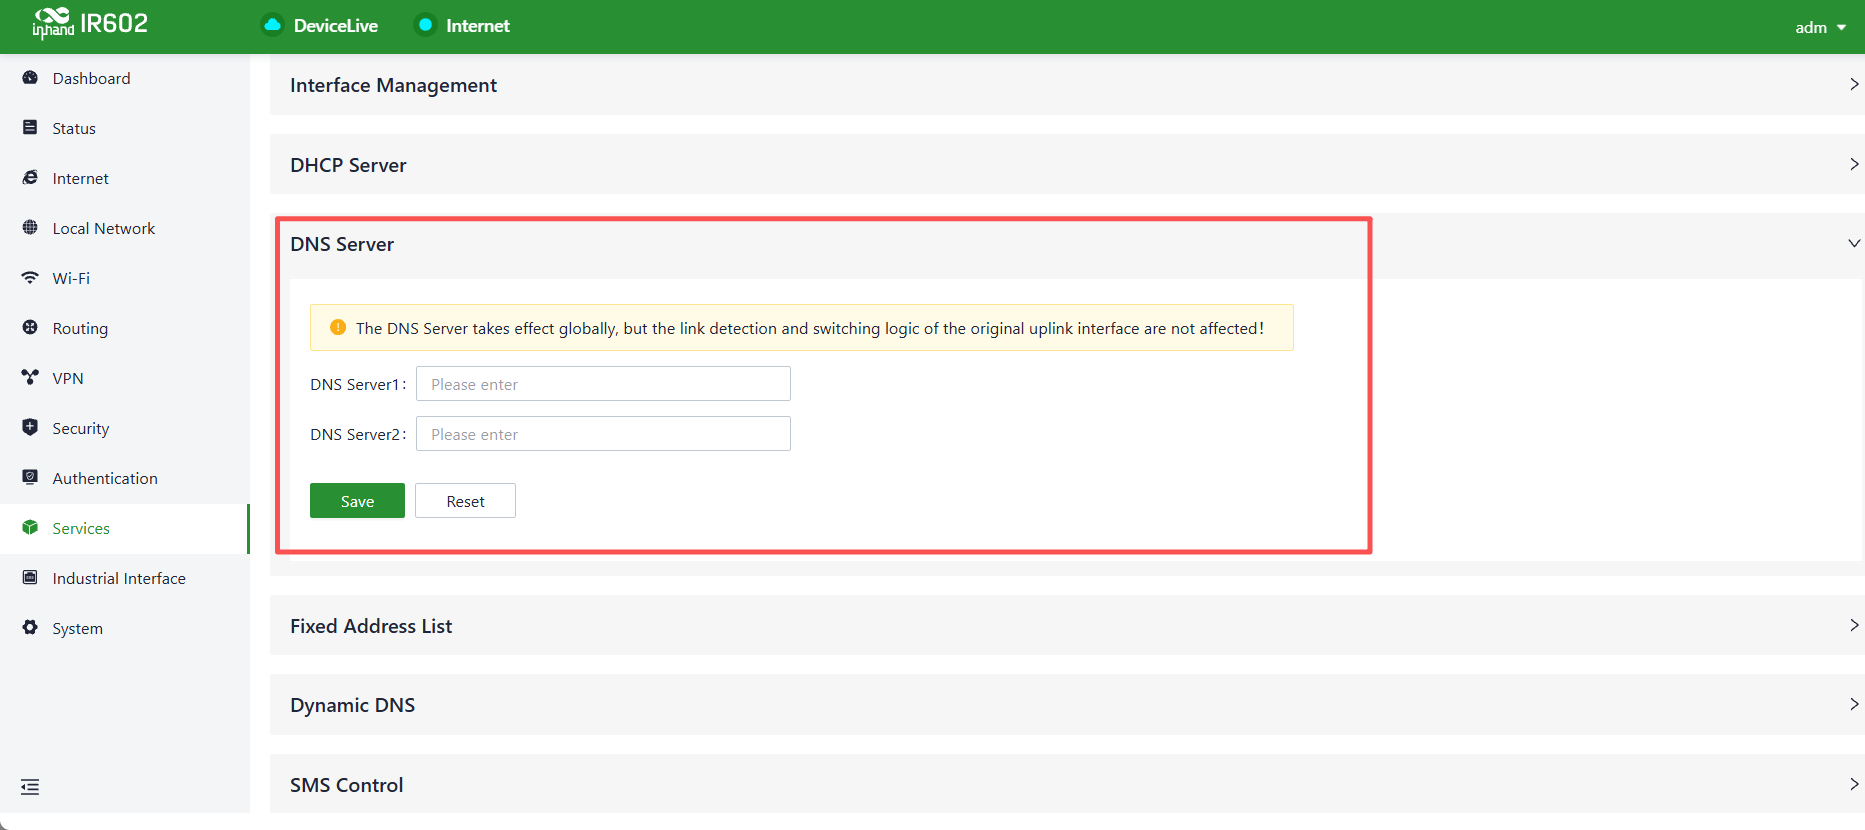Click the Wi-Fi signal icon
This screenshot has width=1865, height=830.
[30, 278]
